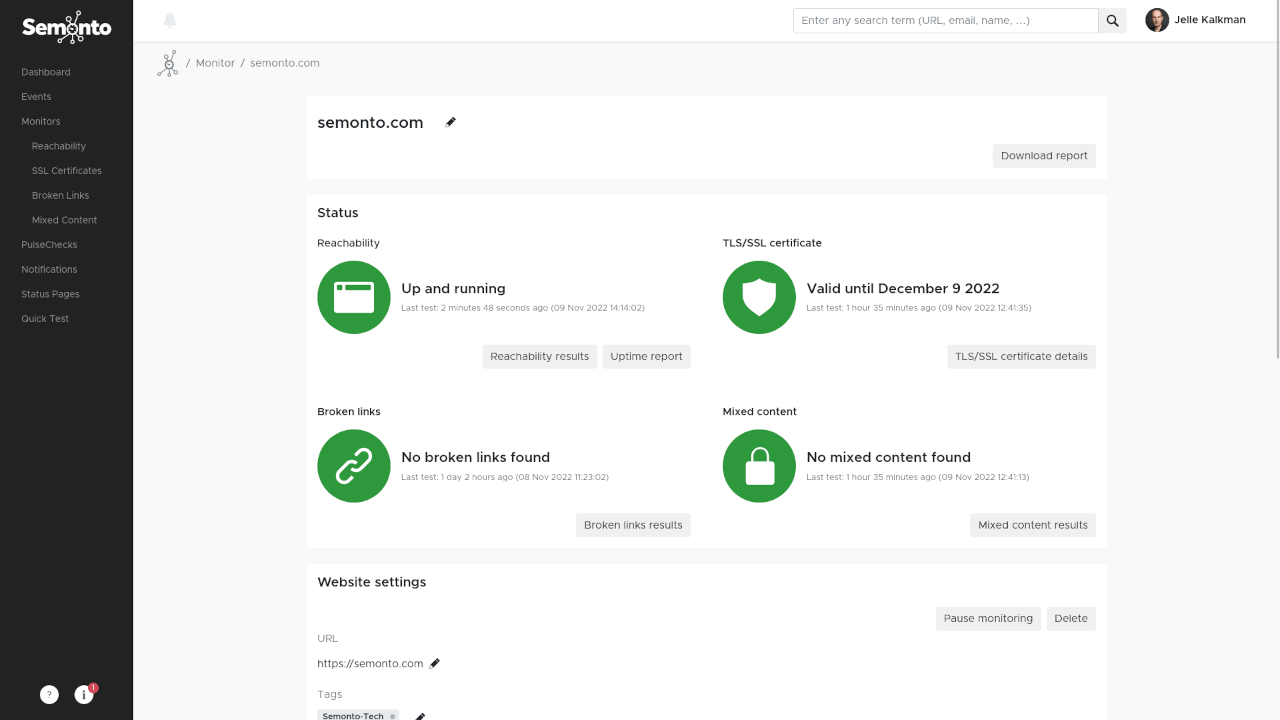Click the Jelle Kalkman user name
1280x720 pixels.
coord(1210,20)
